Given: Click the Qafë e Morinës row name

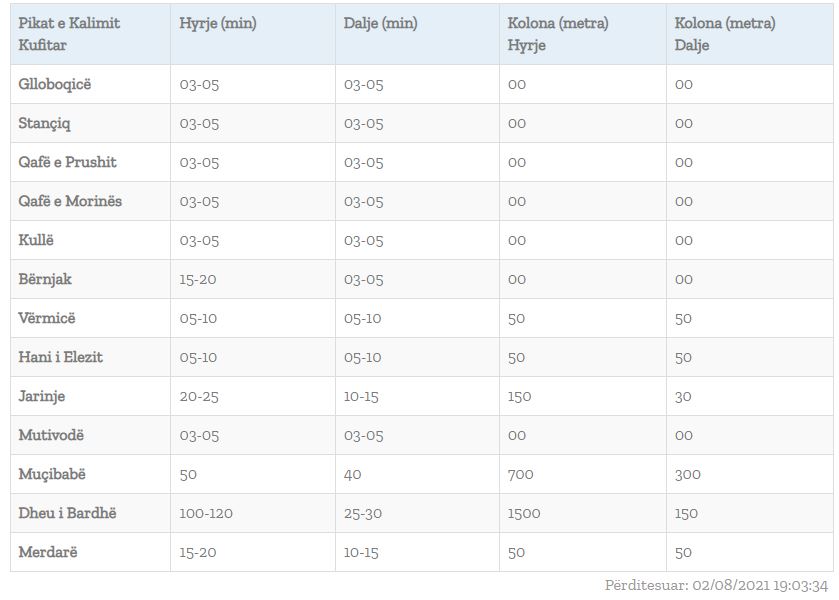Looking at the screenshot, I should click(70, 201).
